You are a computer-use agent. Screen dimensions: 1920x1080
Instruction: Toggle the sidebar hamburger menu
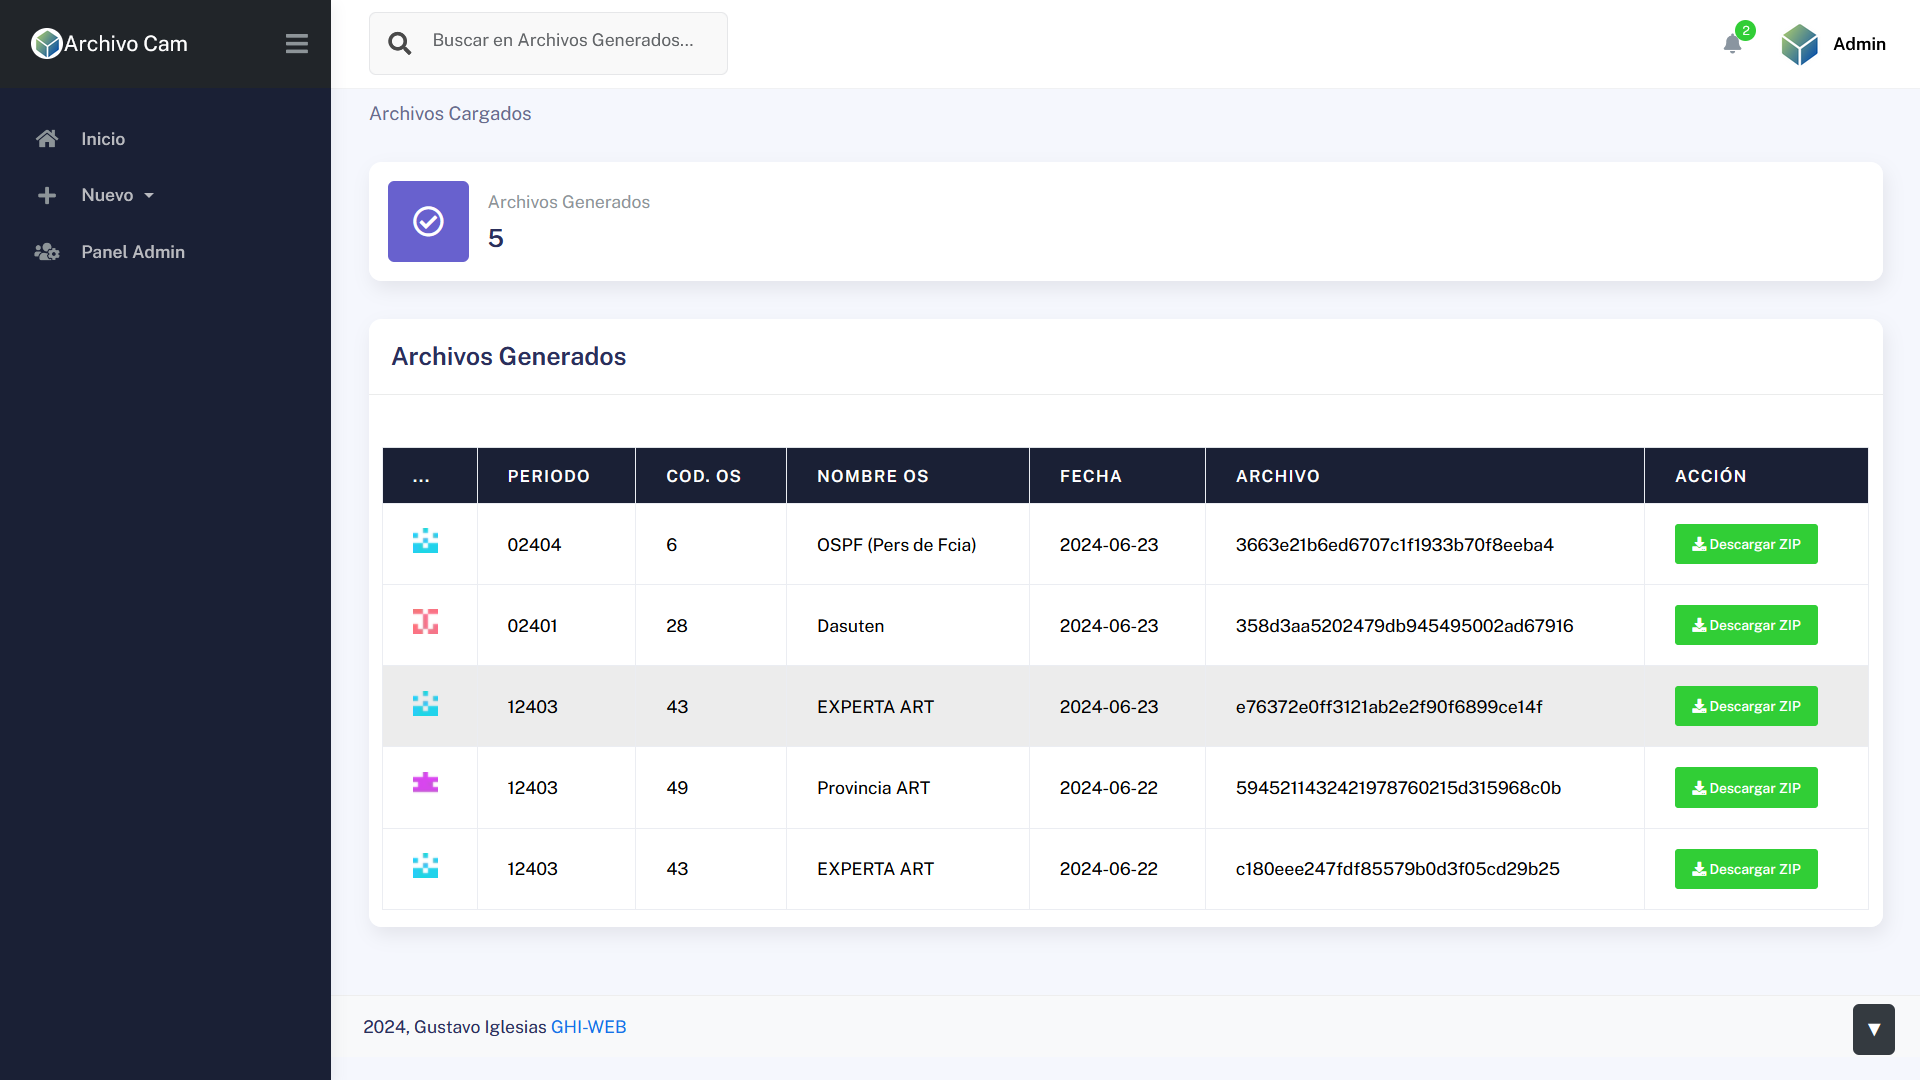click(296, 44)
